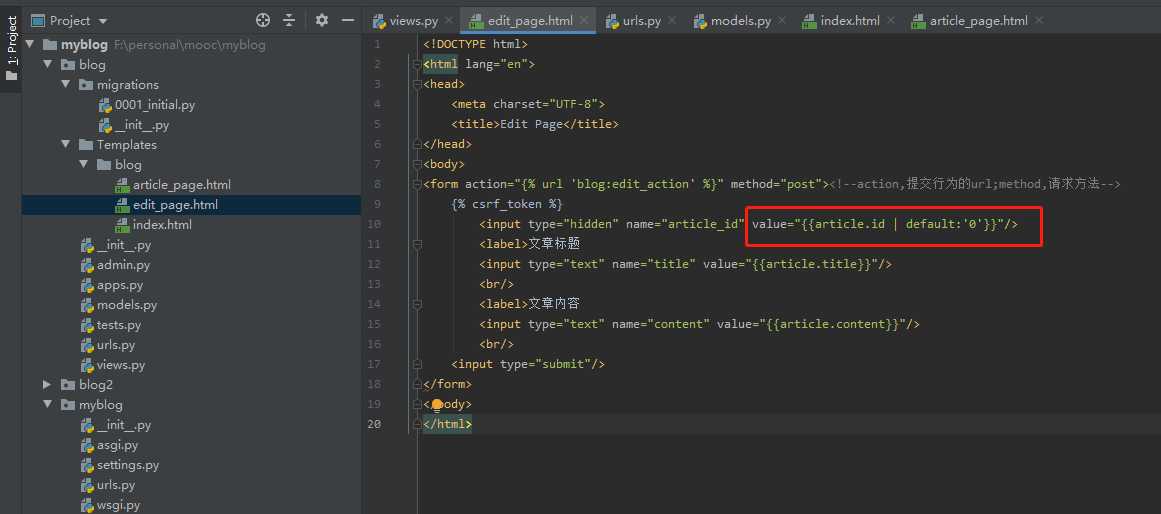This screenshot has width=1161, height=514.
Task: Collapse the blog folder arrow
Action: [47, 64]
